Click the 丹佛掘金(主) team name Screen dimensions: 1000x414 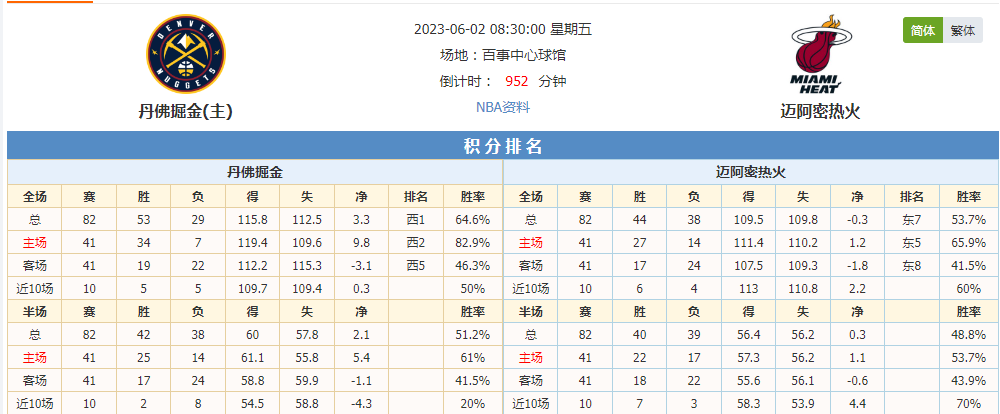pyautogui.click(x=186, y=112)
